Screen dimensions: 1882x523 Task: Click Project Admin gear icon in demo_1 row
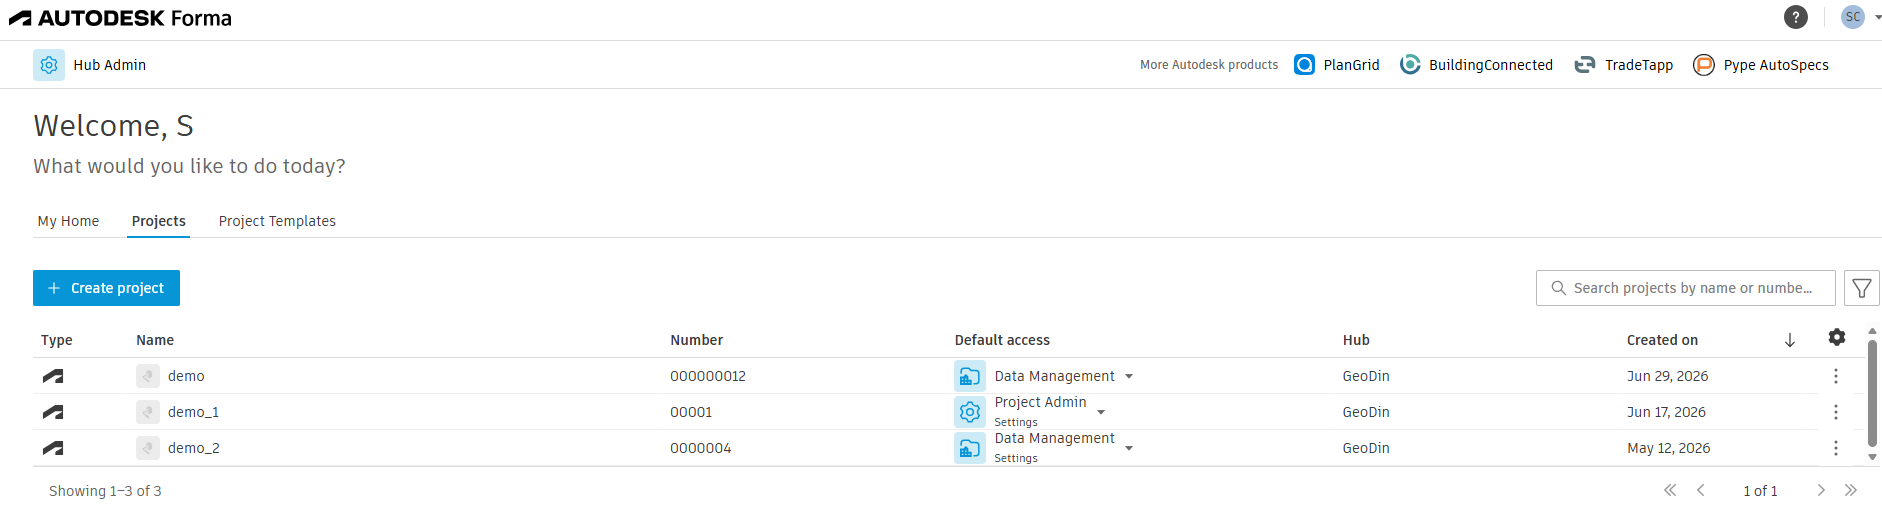coord(970,412)
